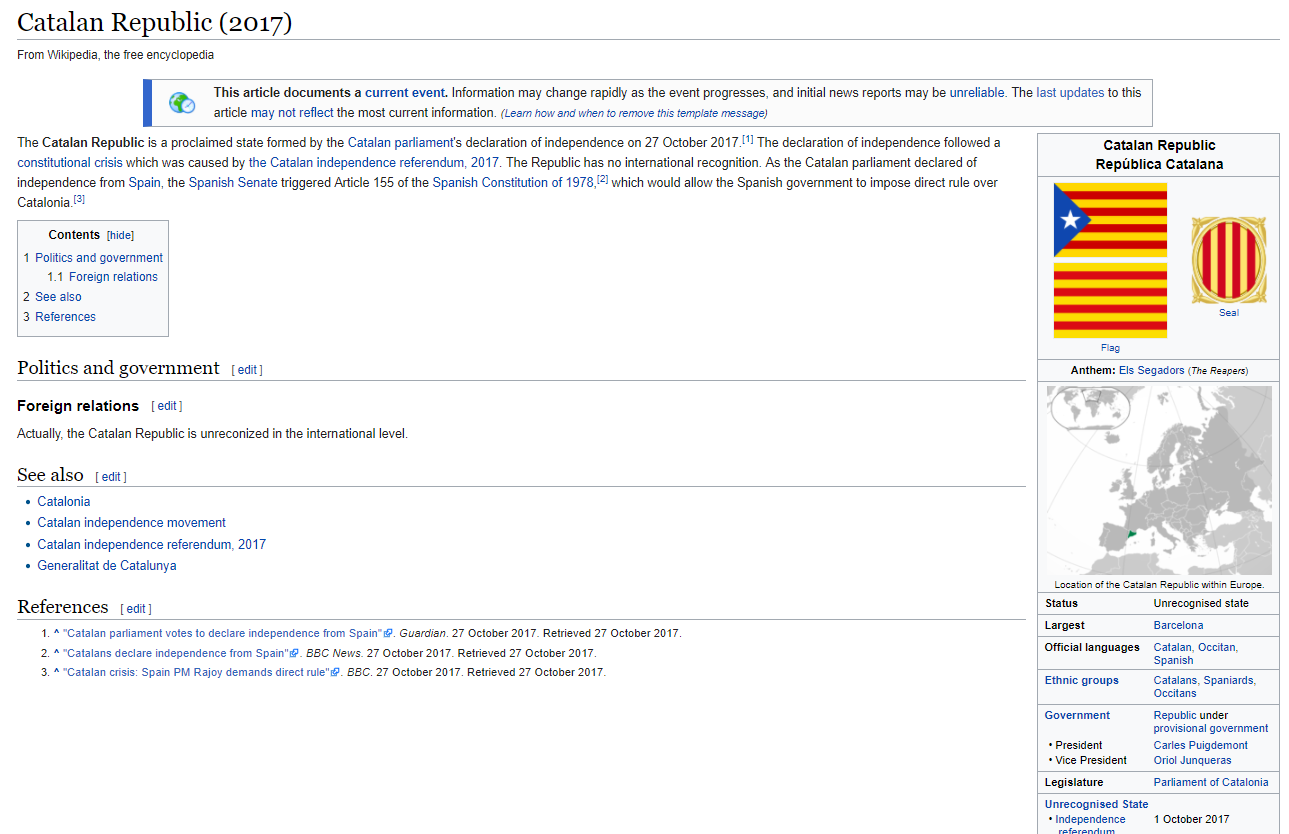This screenshot has height=834, width=1289.
Task: Open Carles Puigdemont in infobox
Action: tap(1200, 746)
